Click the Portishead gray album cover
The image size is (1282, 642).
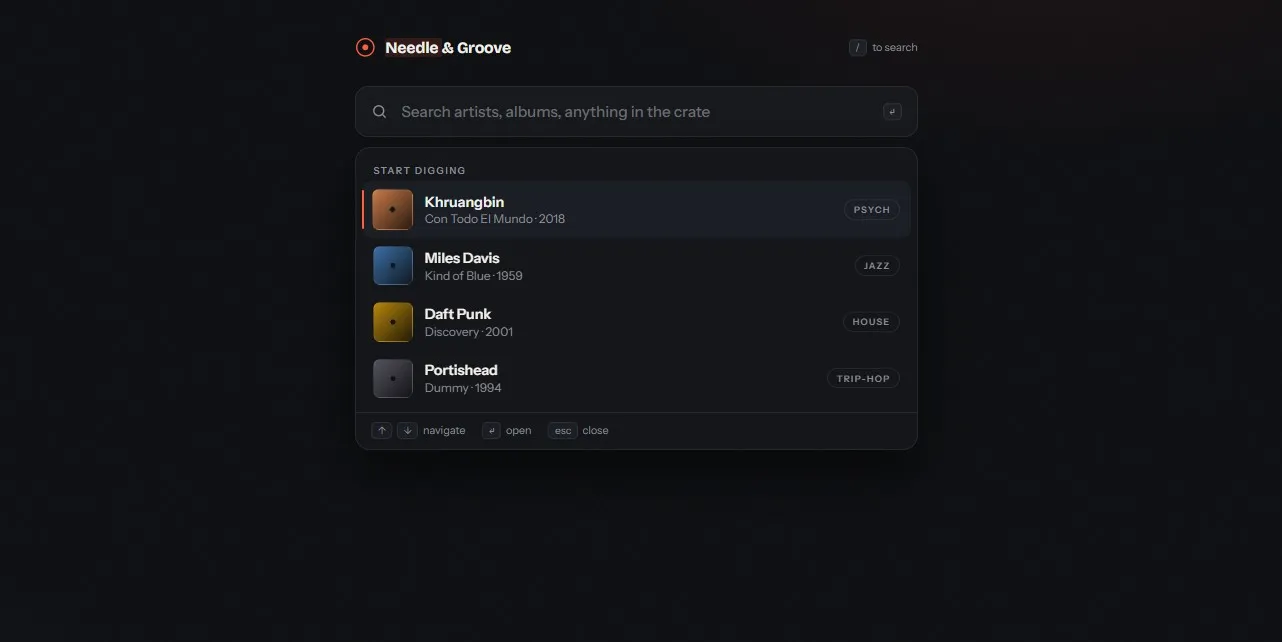coord(393,378)
